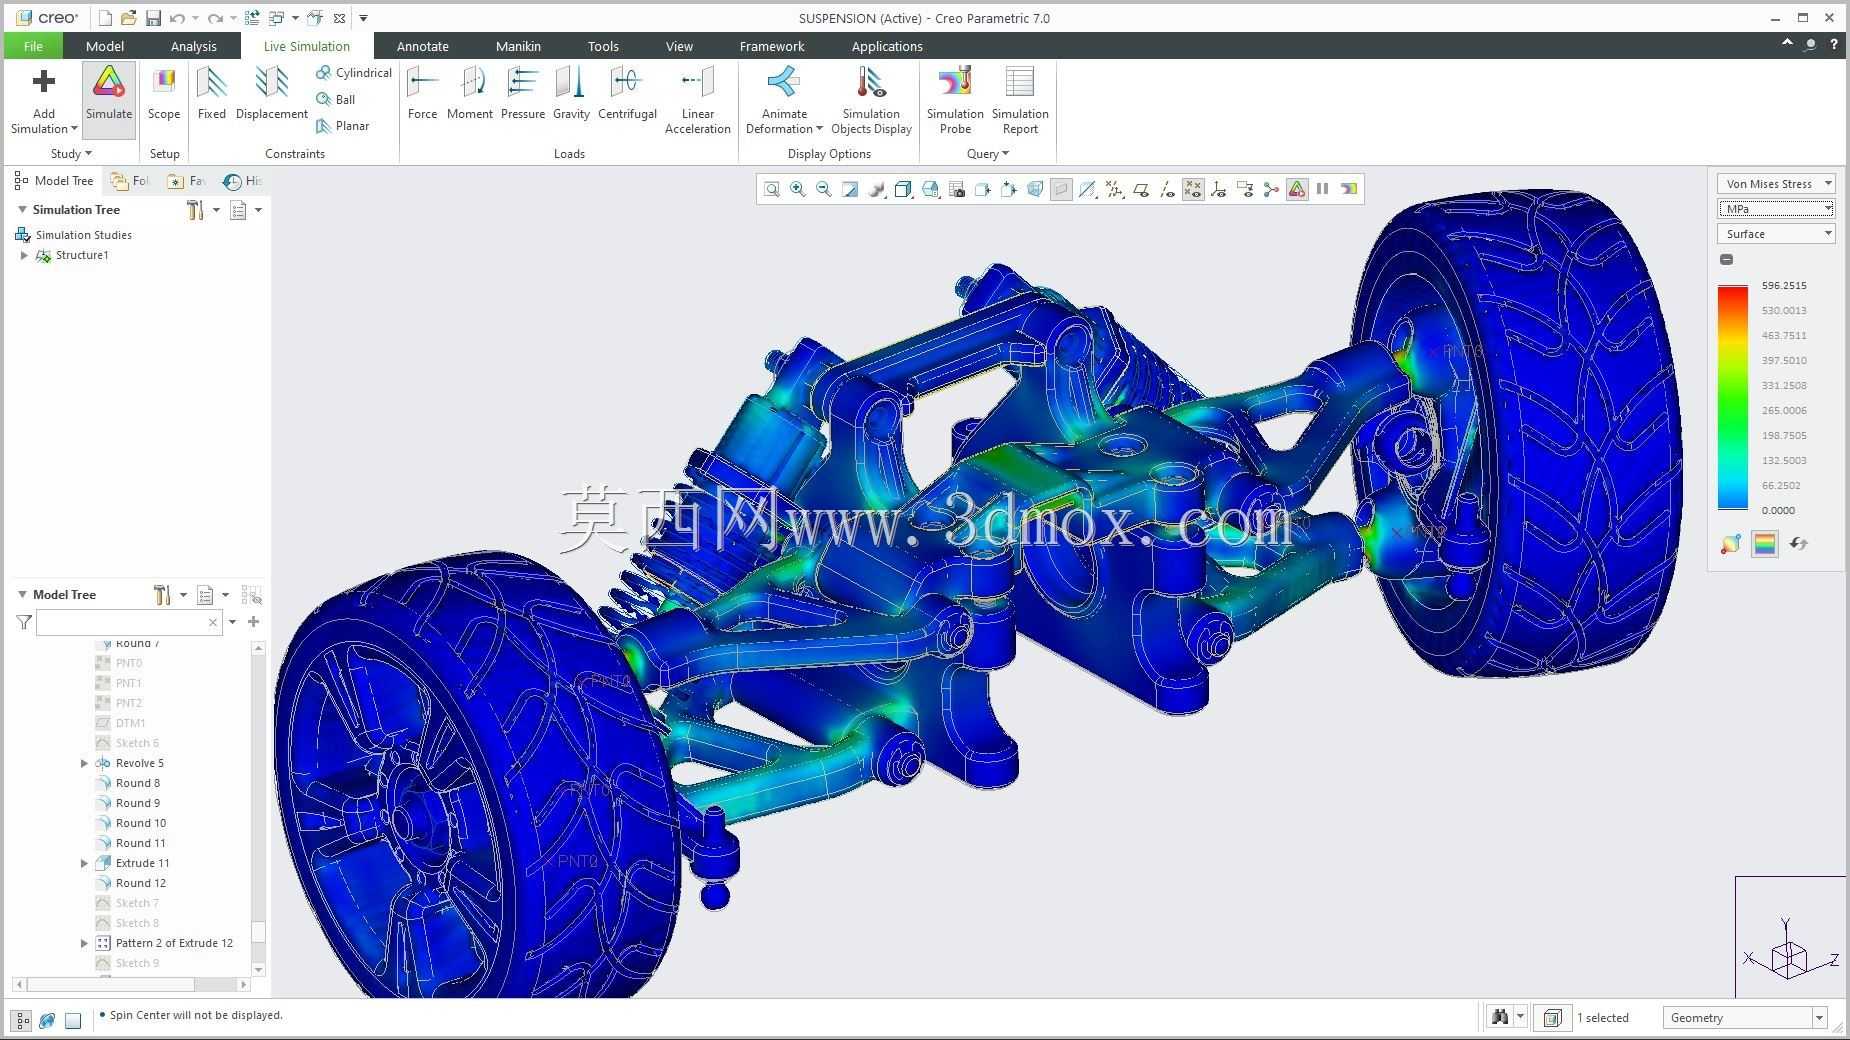This screenshot has width=1850, height=1040.
Task: Open the MPa units dropdown
Action: tap(1776, 209)
